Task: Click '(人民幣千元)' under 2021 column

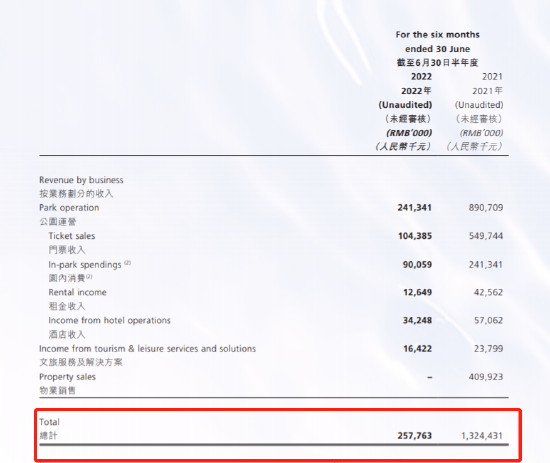Action: (475, 146)
